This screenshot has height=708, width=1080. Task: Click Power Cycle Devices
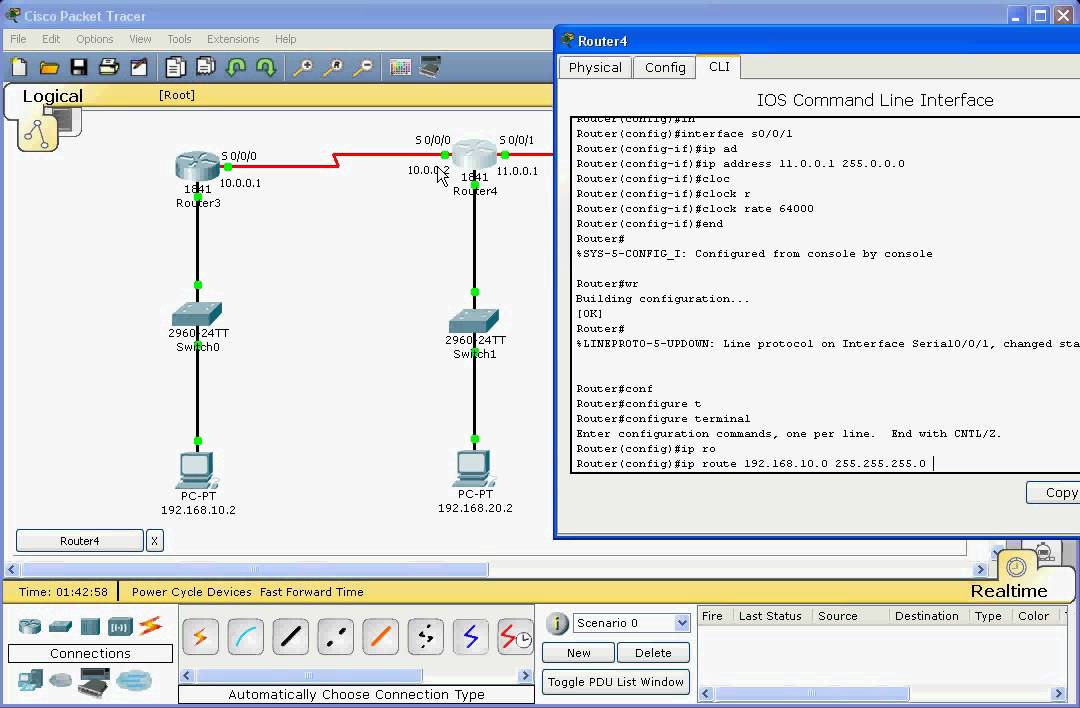(x=191, y=592)
